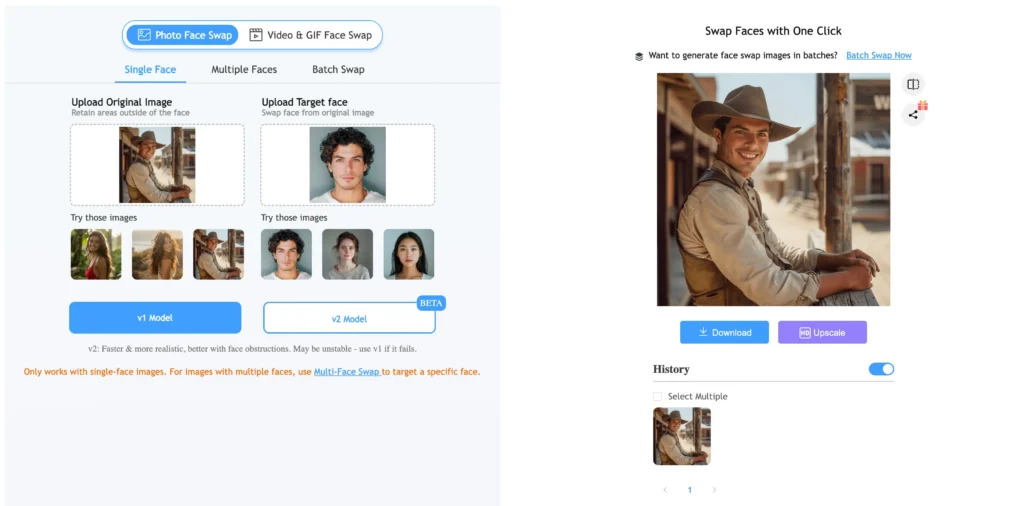
Task: Check the Select Multiple checkbox
Action: tap(658, 397)
